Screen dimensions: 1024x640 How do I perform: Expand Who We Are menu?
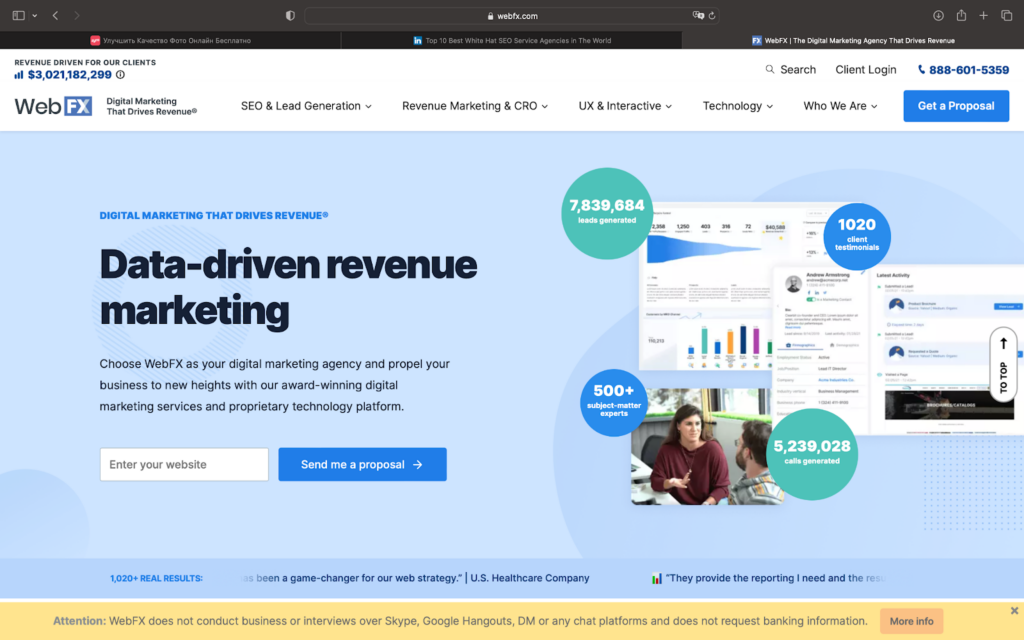[840, 106]
